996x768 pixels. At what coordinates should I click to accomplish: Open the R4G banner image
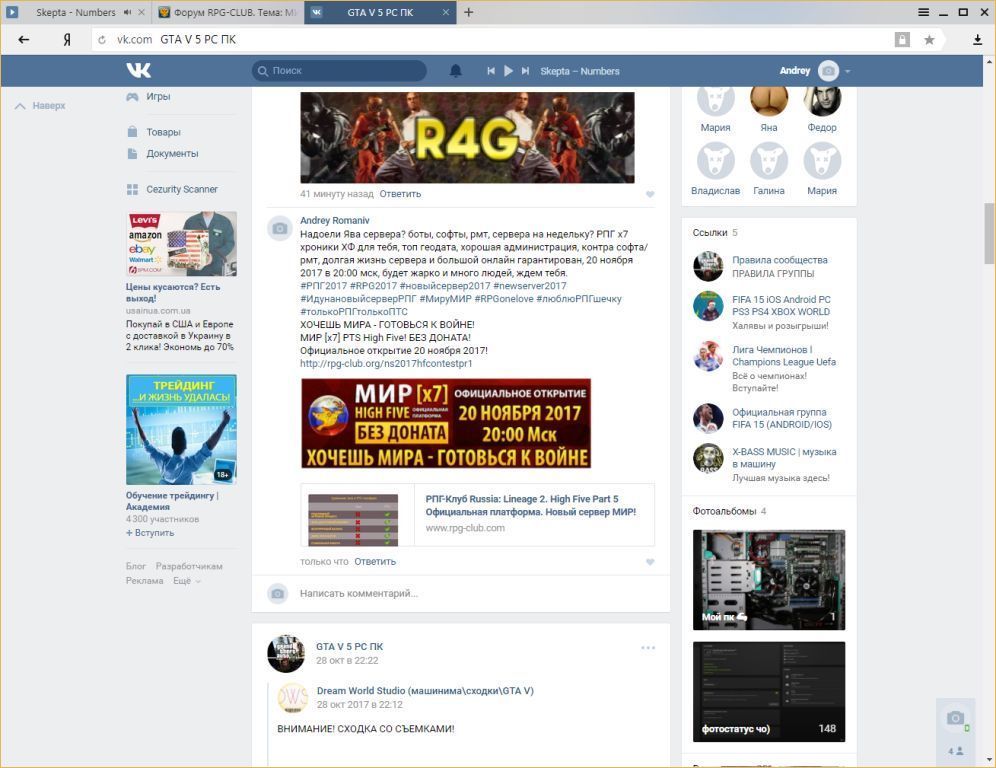pyautogui.click(x=467, y=137)
